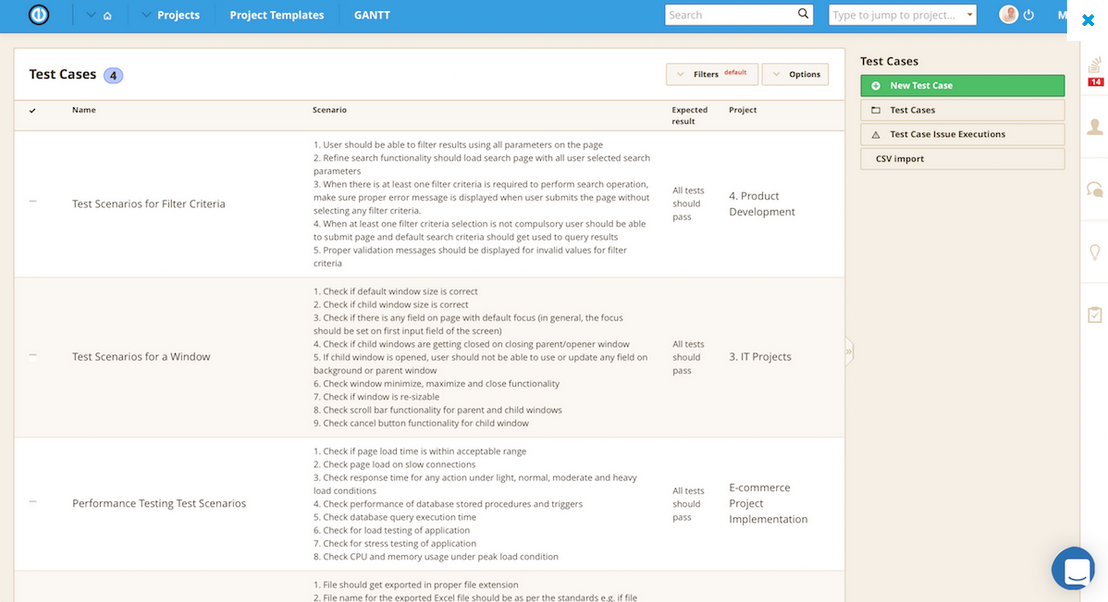Open the Performance Testing Test Scenarios test case
Viewport: 1108px width, 602px height.
[159, 503]
